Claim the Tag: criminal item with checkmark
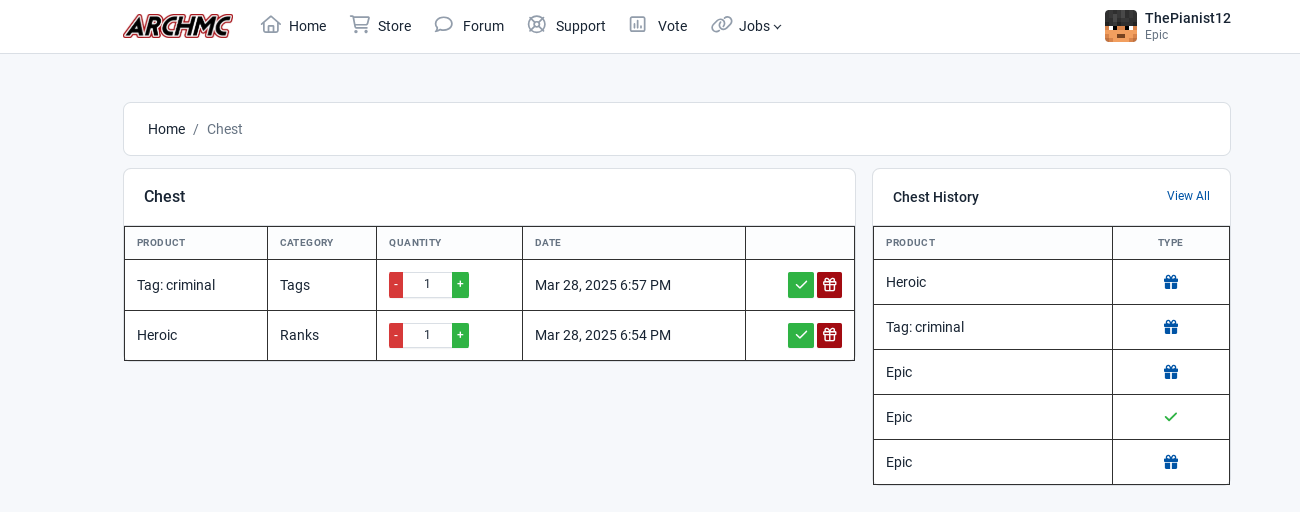Image resolution: width=1300 pixels, height=512 pixels. 801,285
